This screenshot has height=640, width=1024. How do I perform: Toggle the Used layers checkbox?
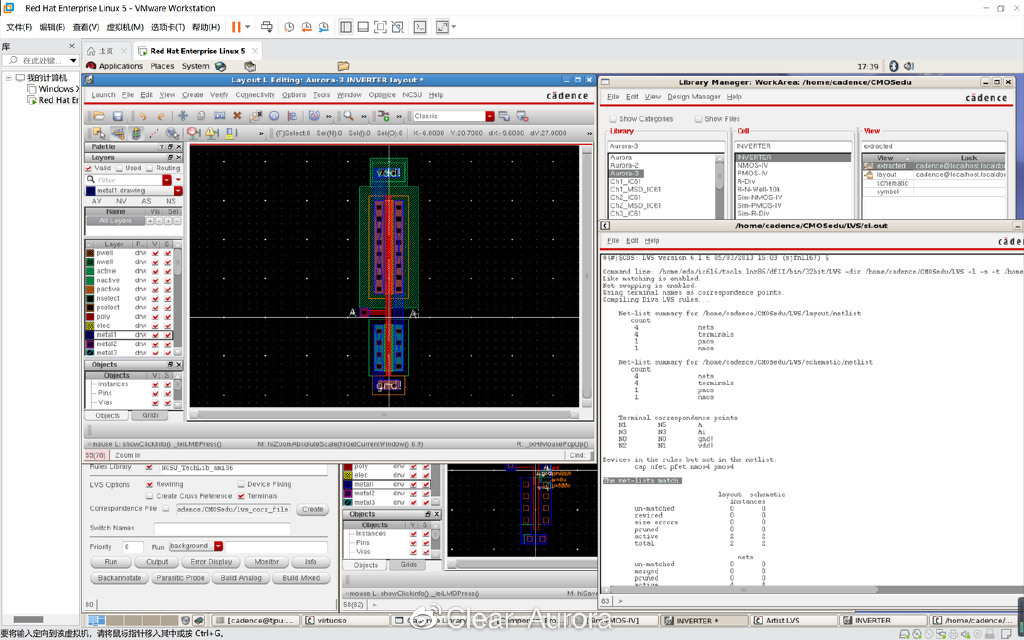point(121,168)
